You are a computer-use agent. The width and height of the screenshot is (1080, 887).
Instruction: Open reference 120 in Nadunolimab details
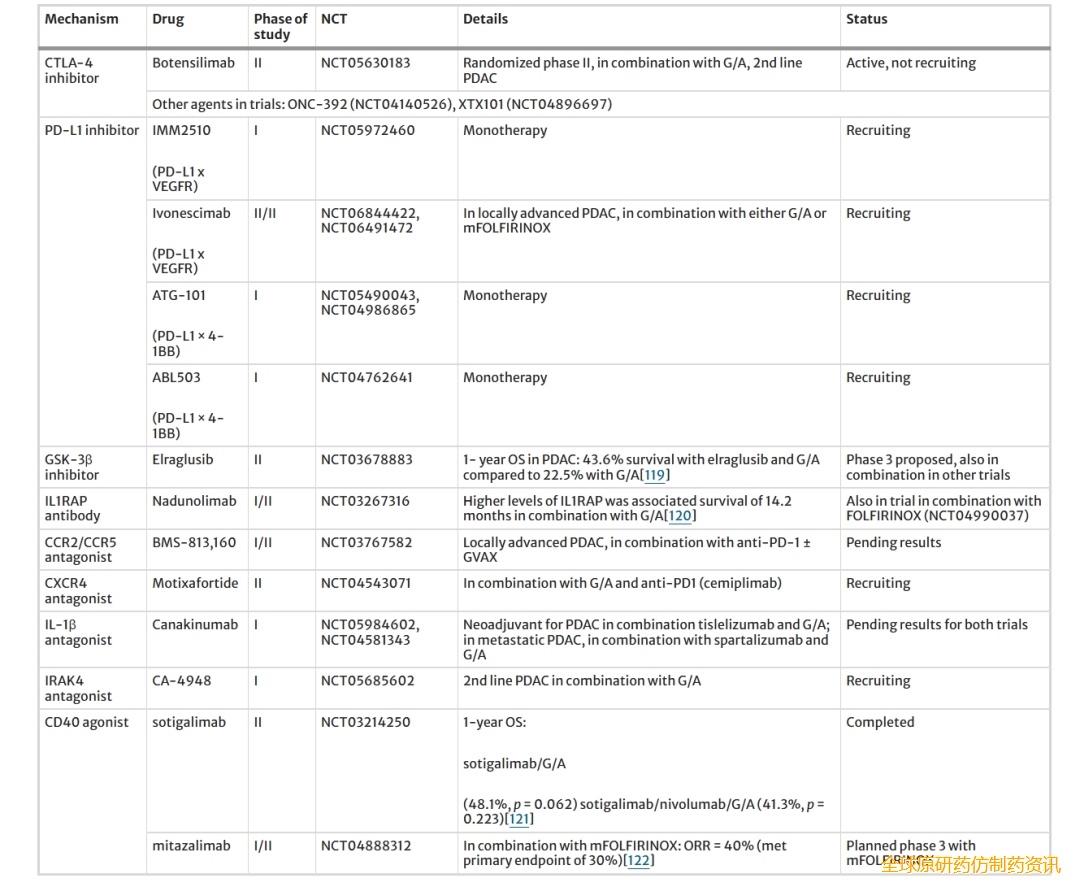(680, 516)
